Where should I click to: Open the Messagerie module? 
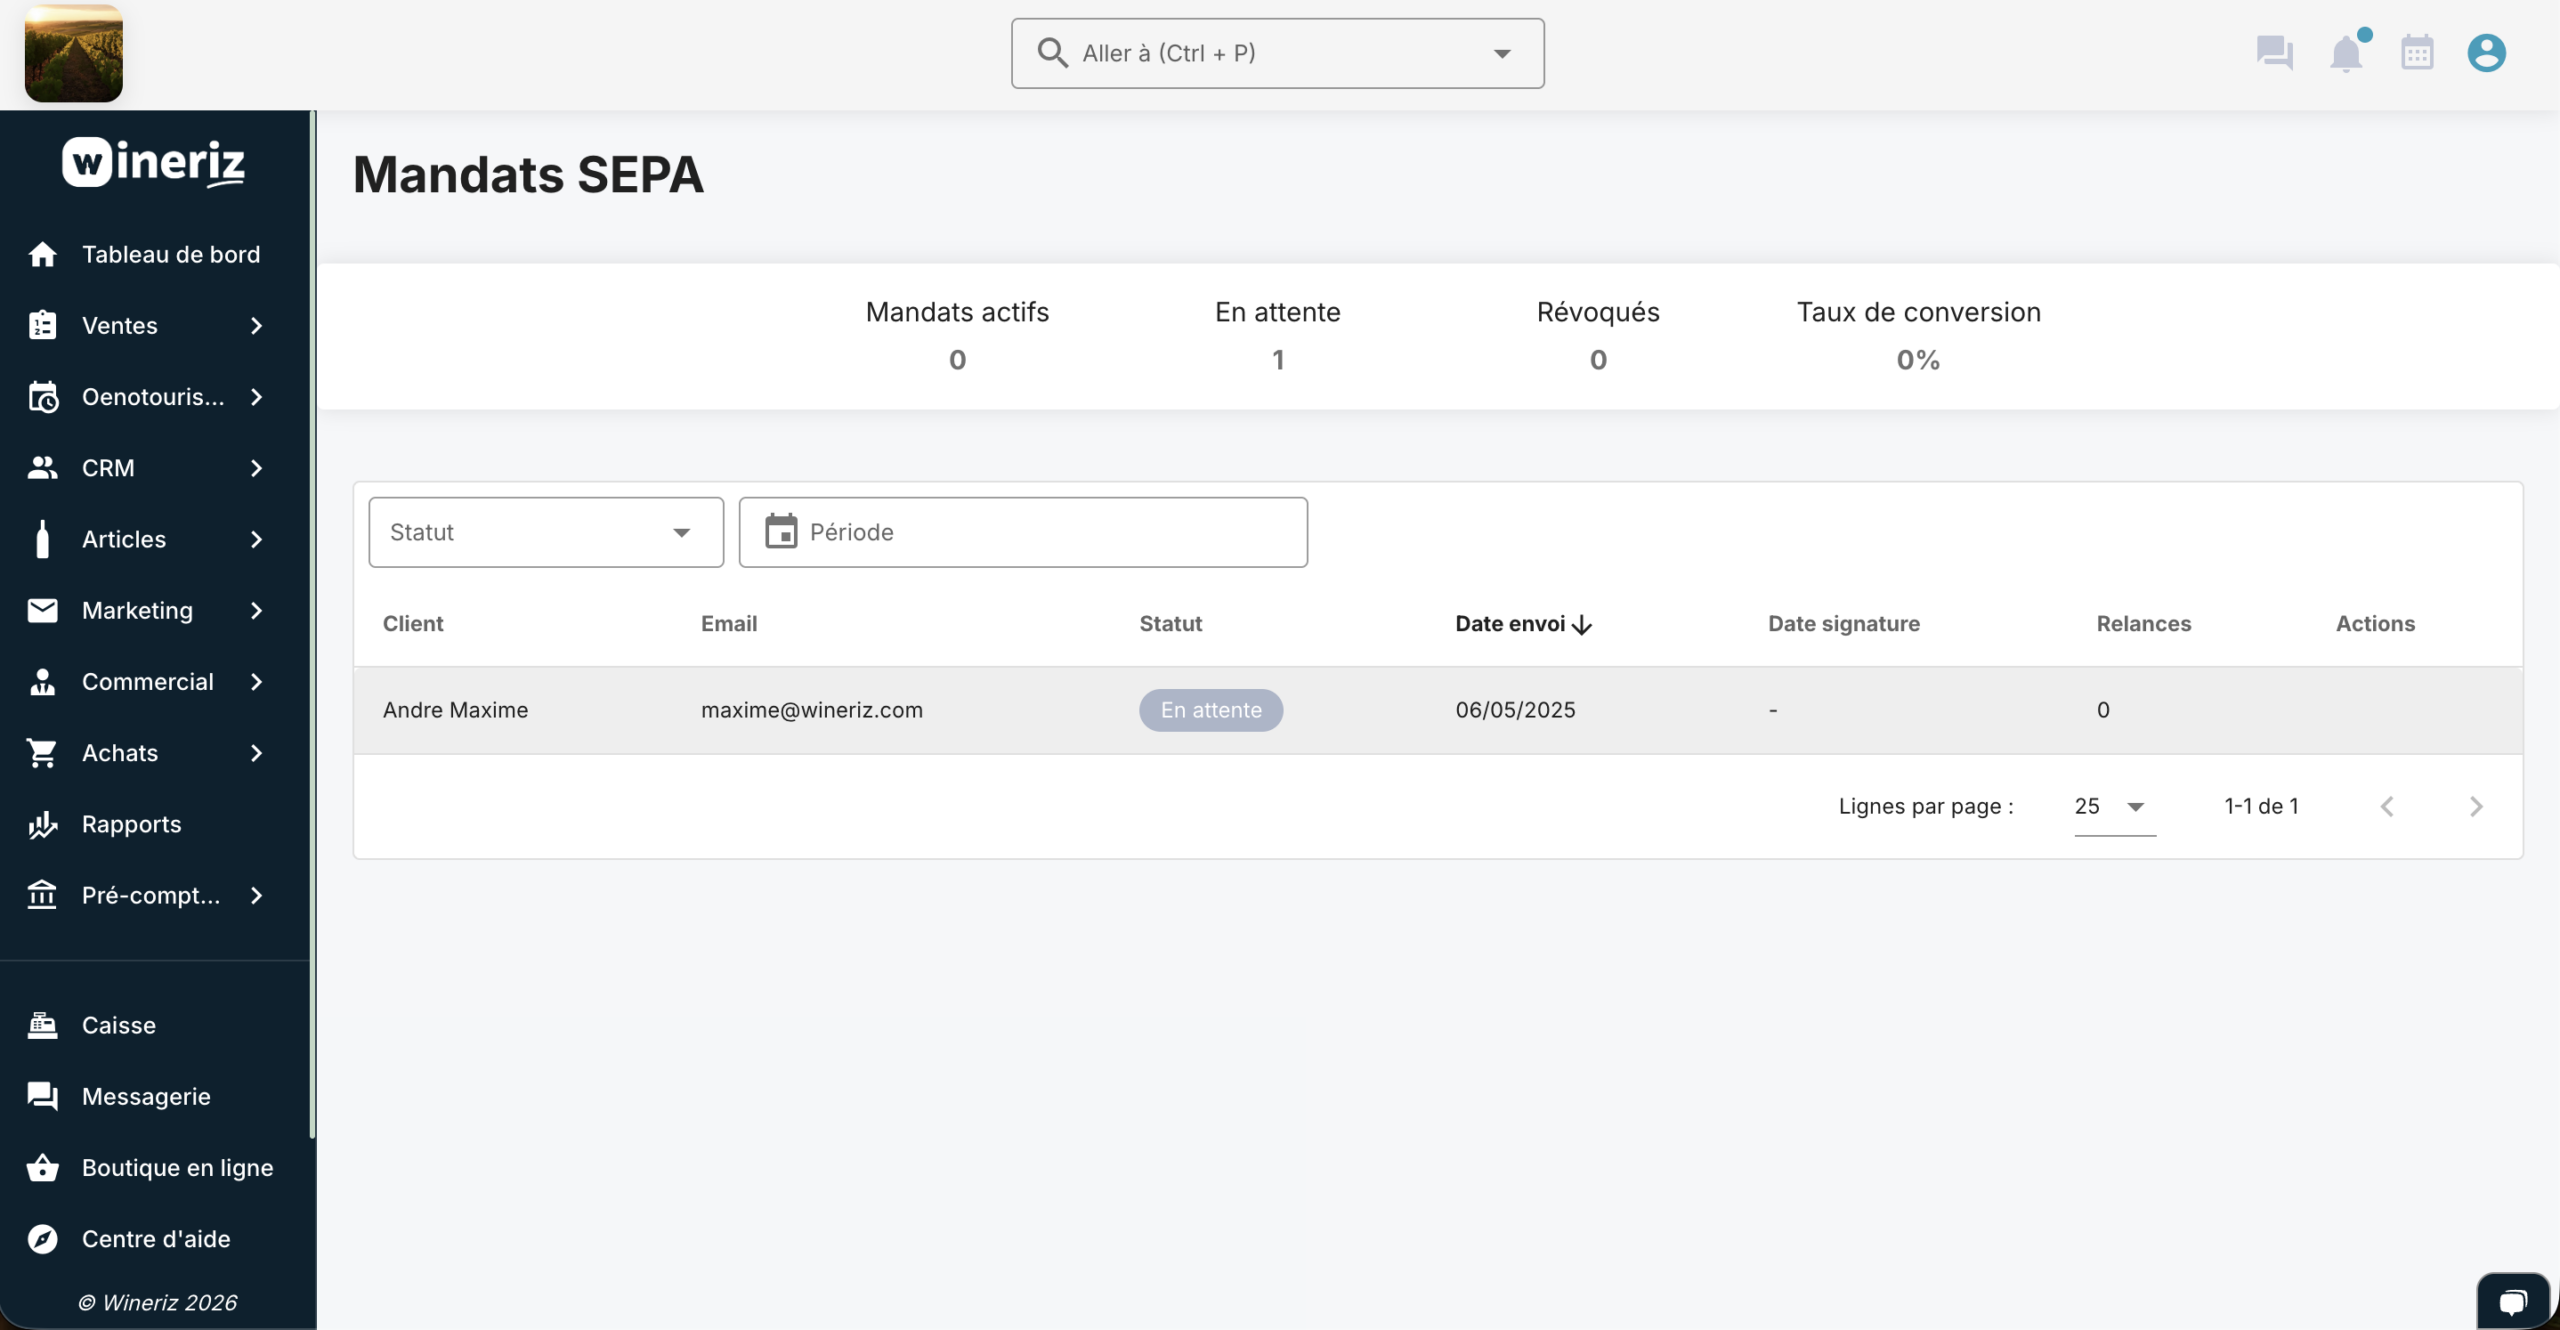click(x=145, y=1095)
